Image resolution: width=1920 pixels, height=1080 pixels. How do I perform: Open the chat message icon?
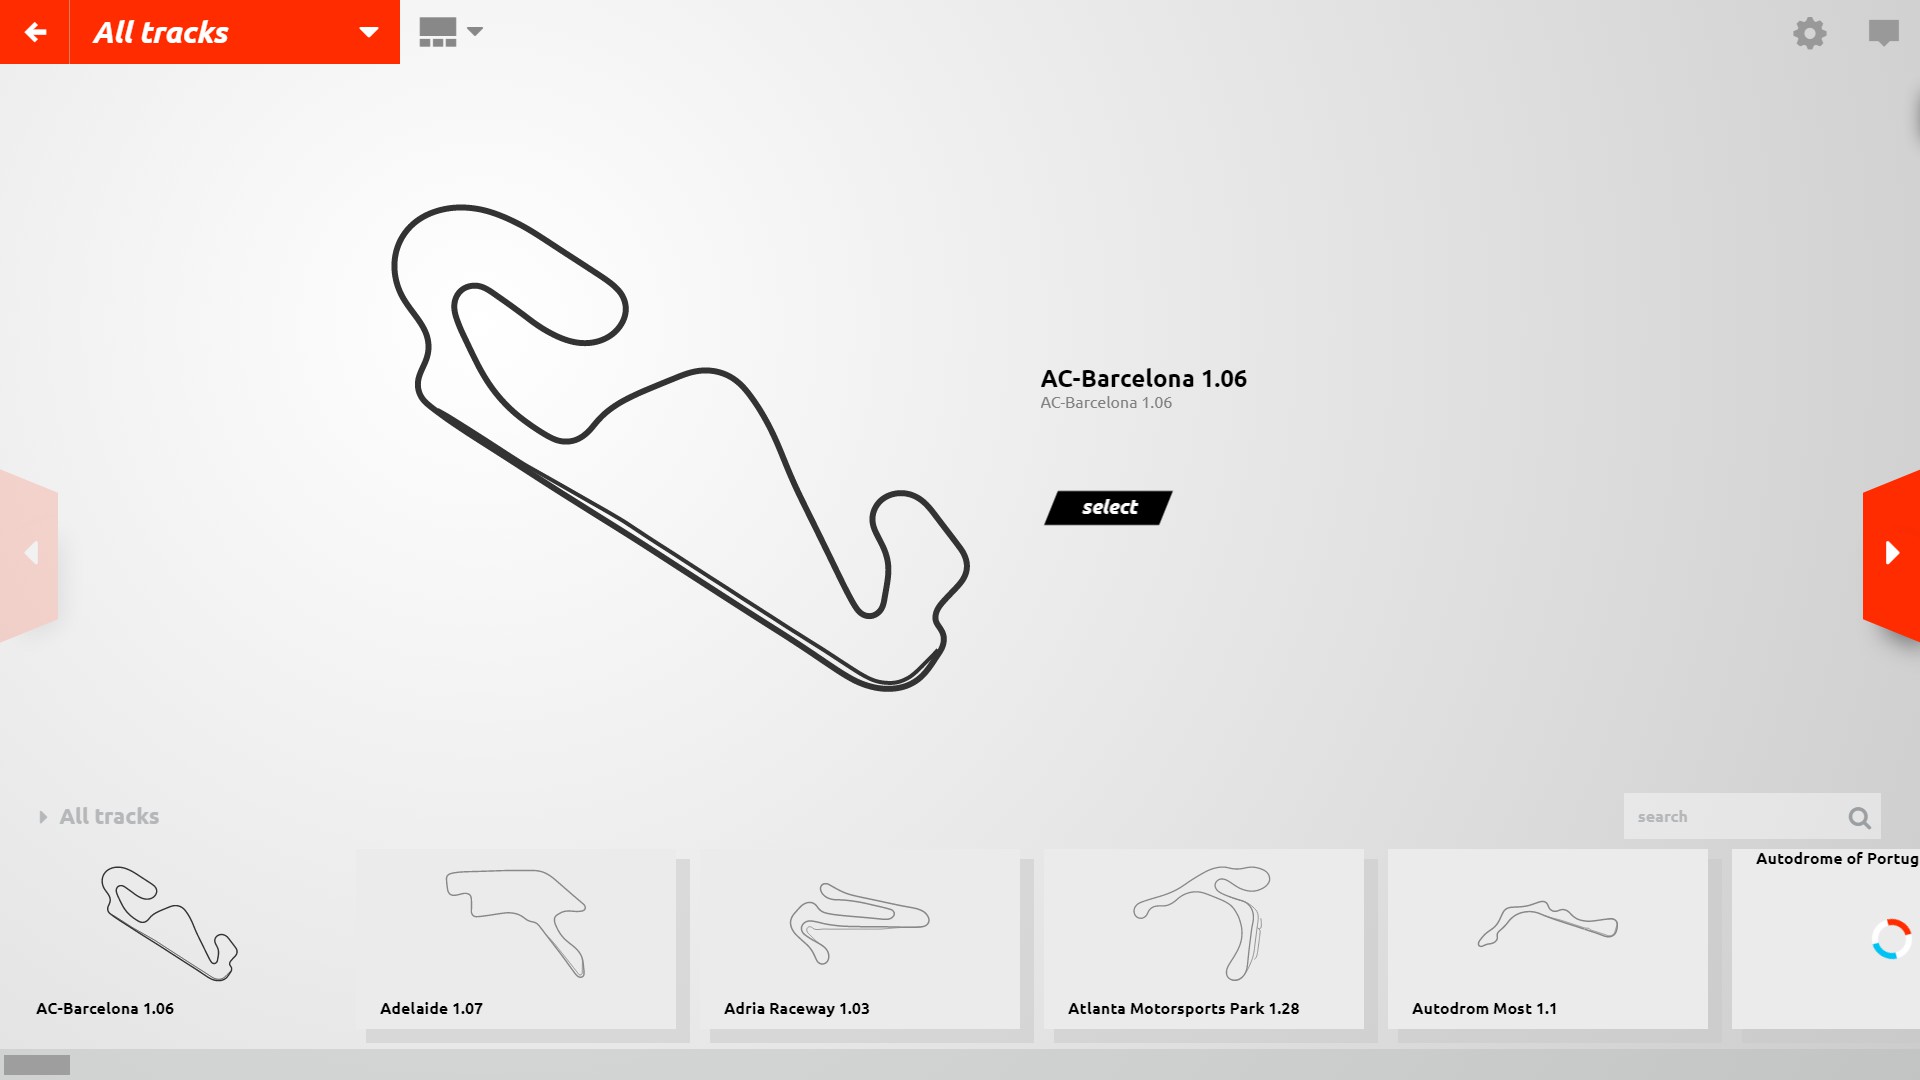(1883, 33)
